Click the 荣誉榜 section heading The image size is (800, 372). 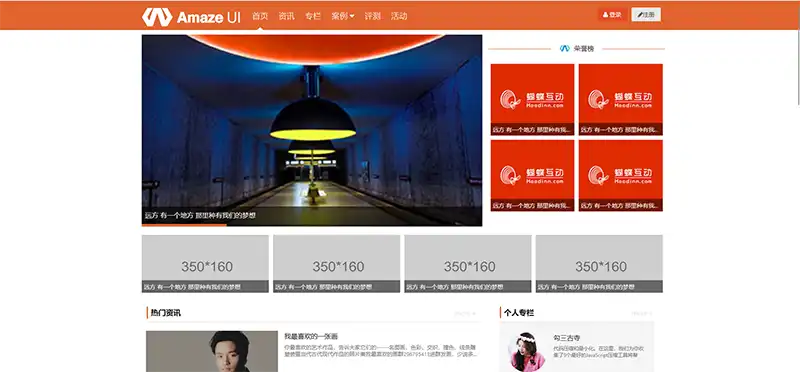tap(584, 48)
